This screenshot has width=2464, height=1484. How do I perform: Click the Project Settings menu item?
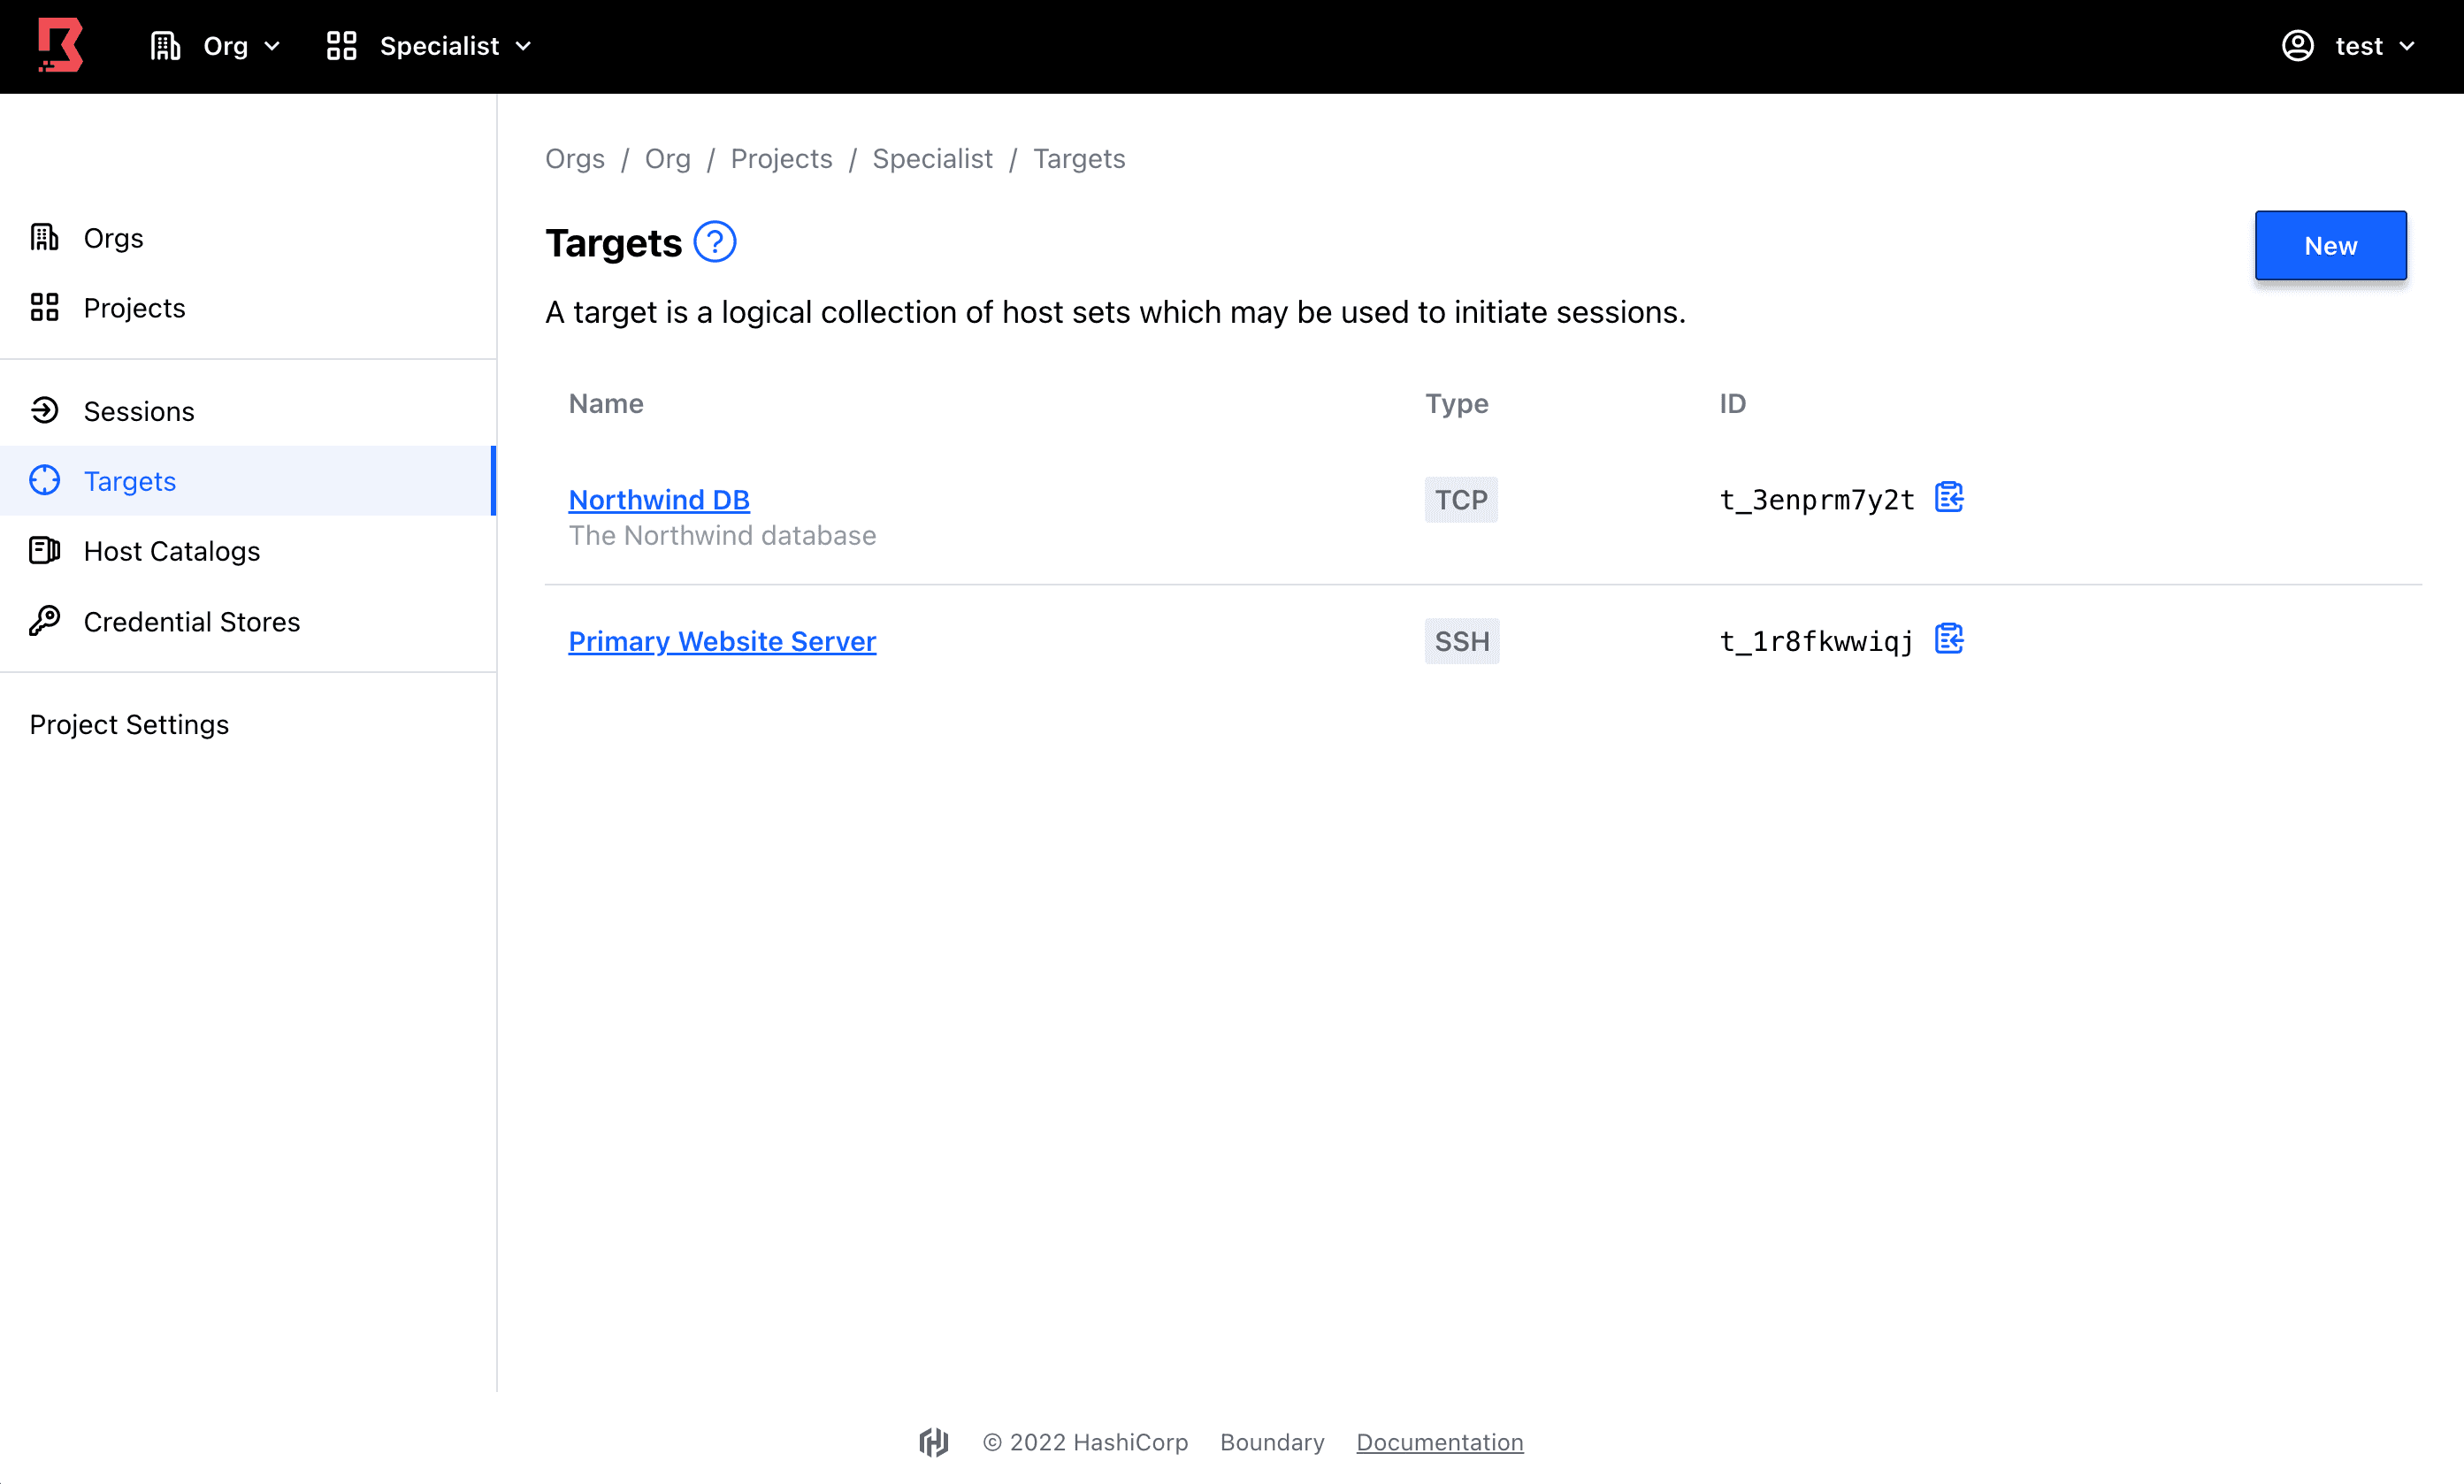(x=132, y=723)
